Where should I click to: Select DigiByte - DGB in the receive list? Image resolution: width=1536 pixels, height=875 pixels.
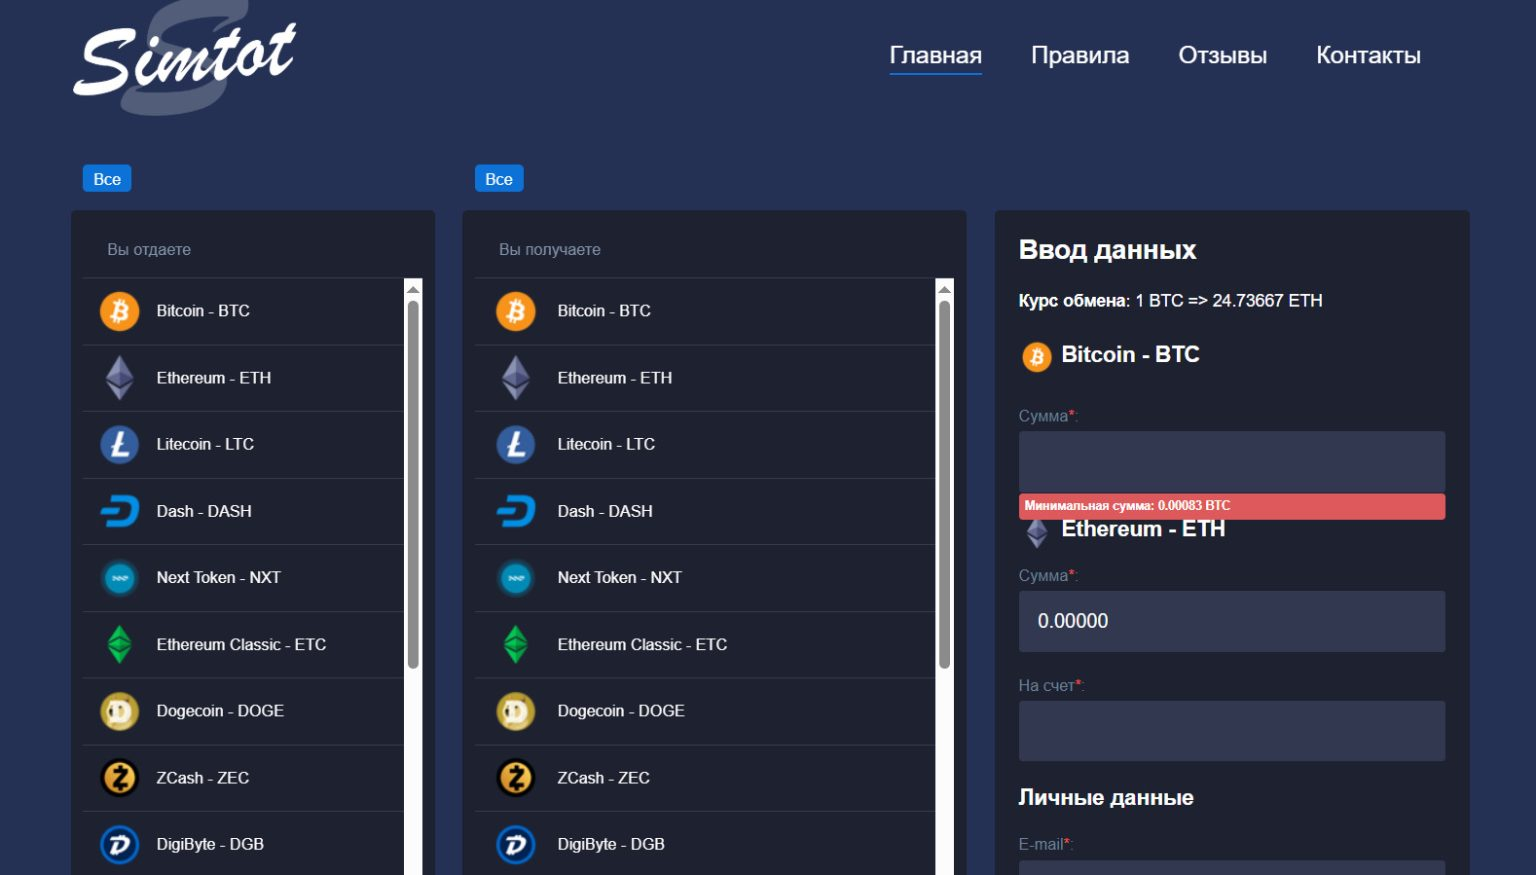coord(705,844)
